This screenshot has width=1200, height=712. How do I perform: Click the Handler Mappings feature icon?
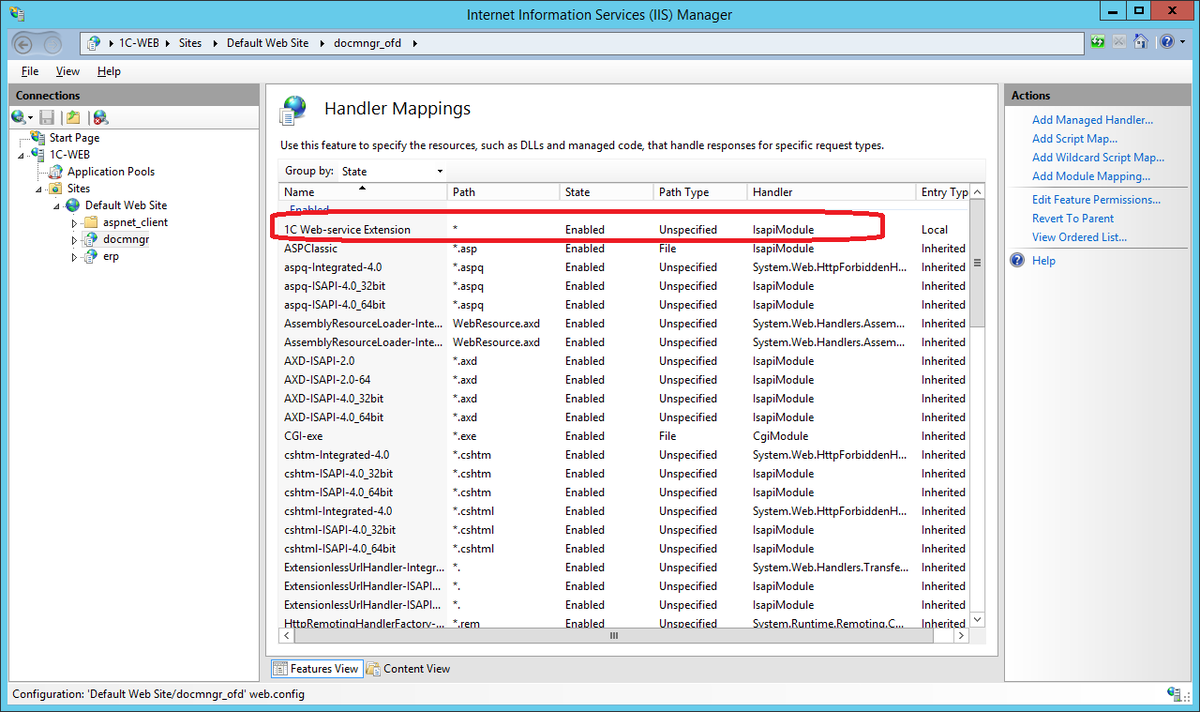click(294, 110)
